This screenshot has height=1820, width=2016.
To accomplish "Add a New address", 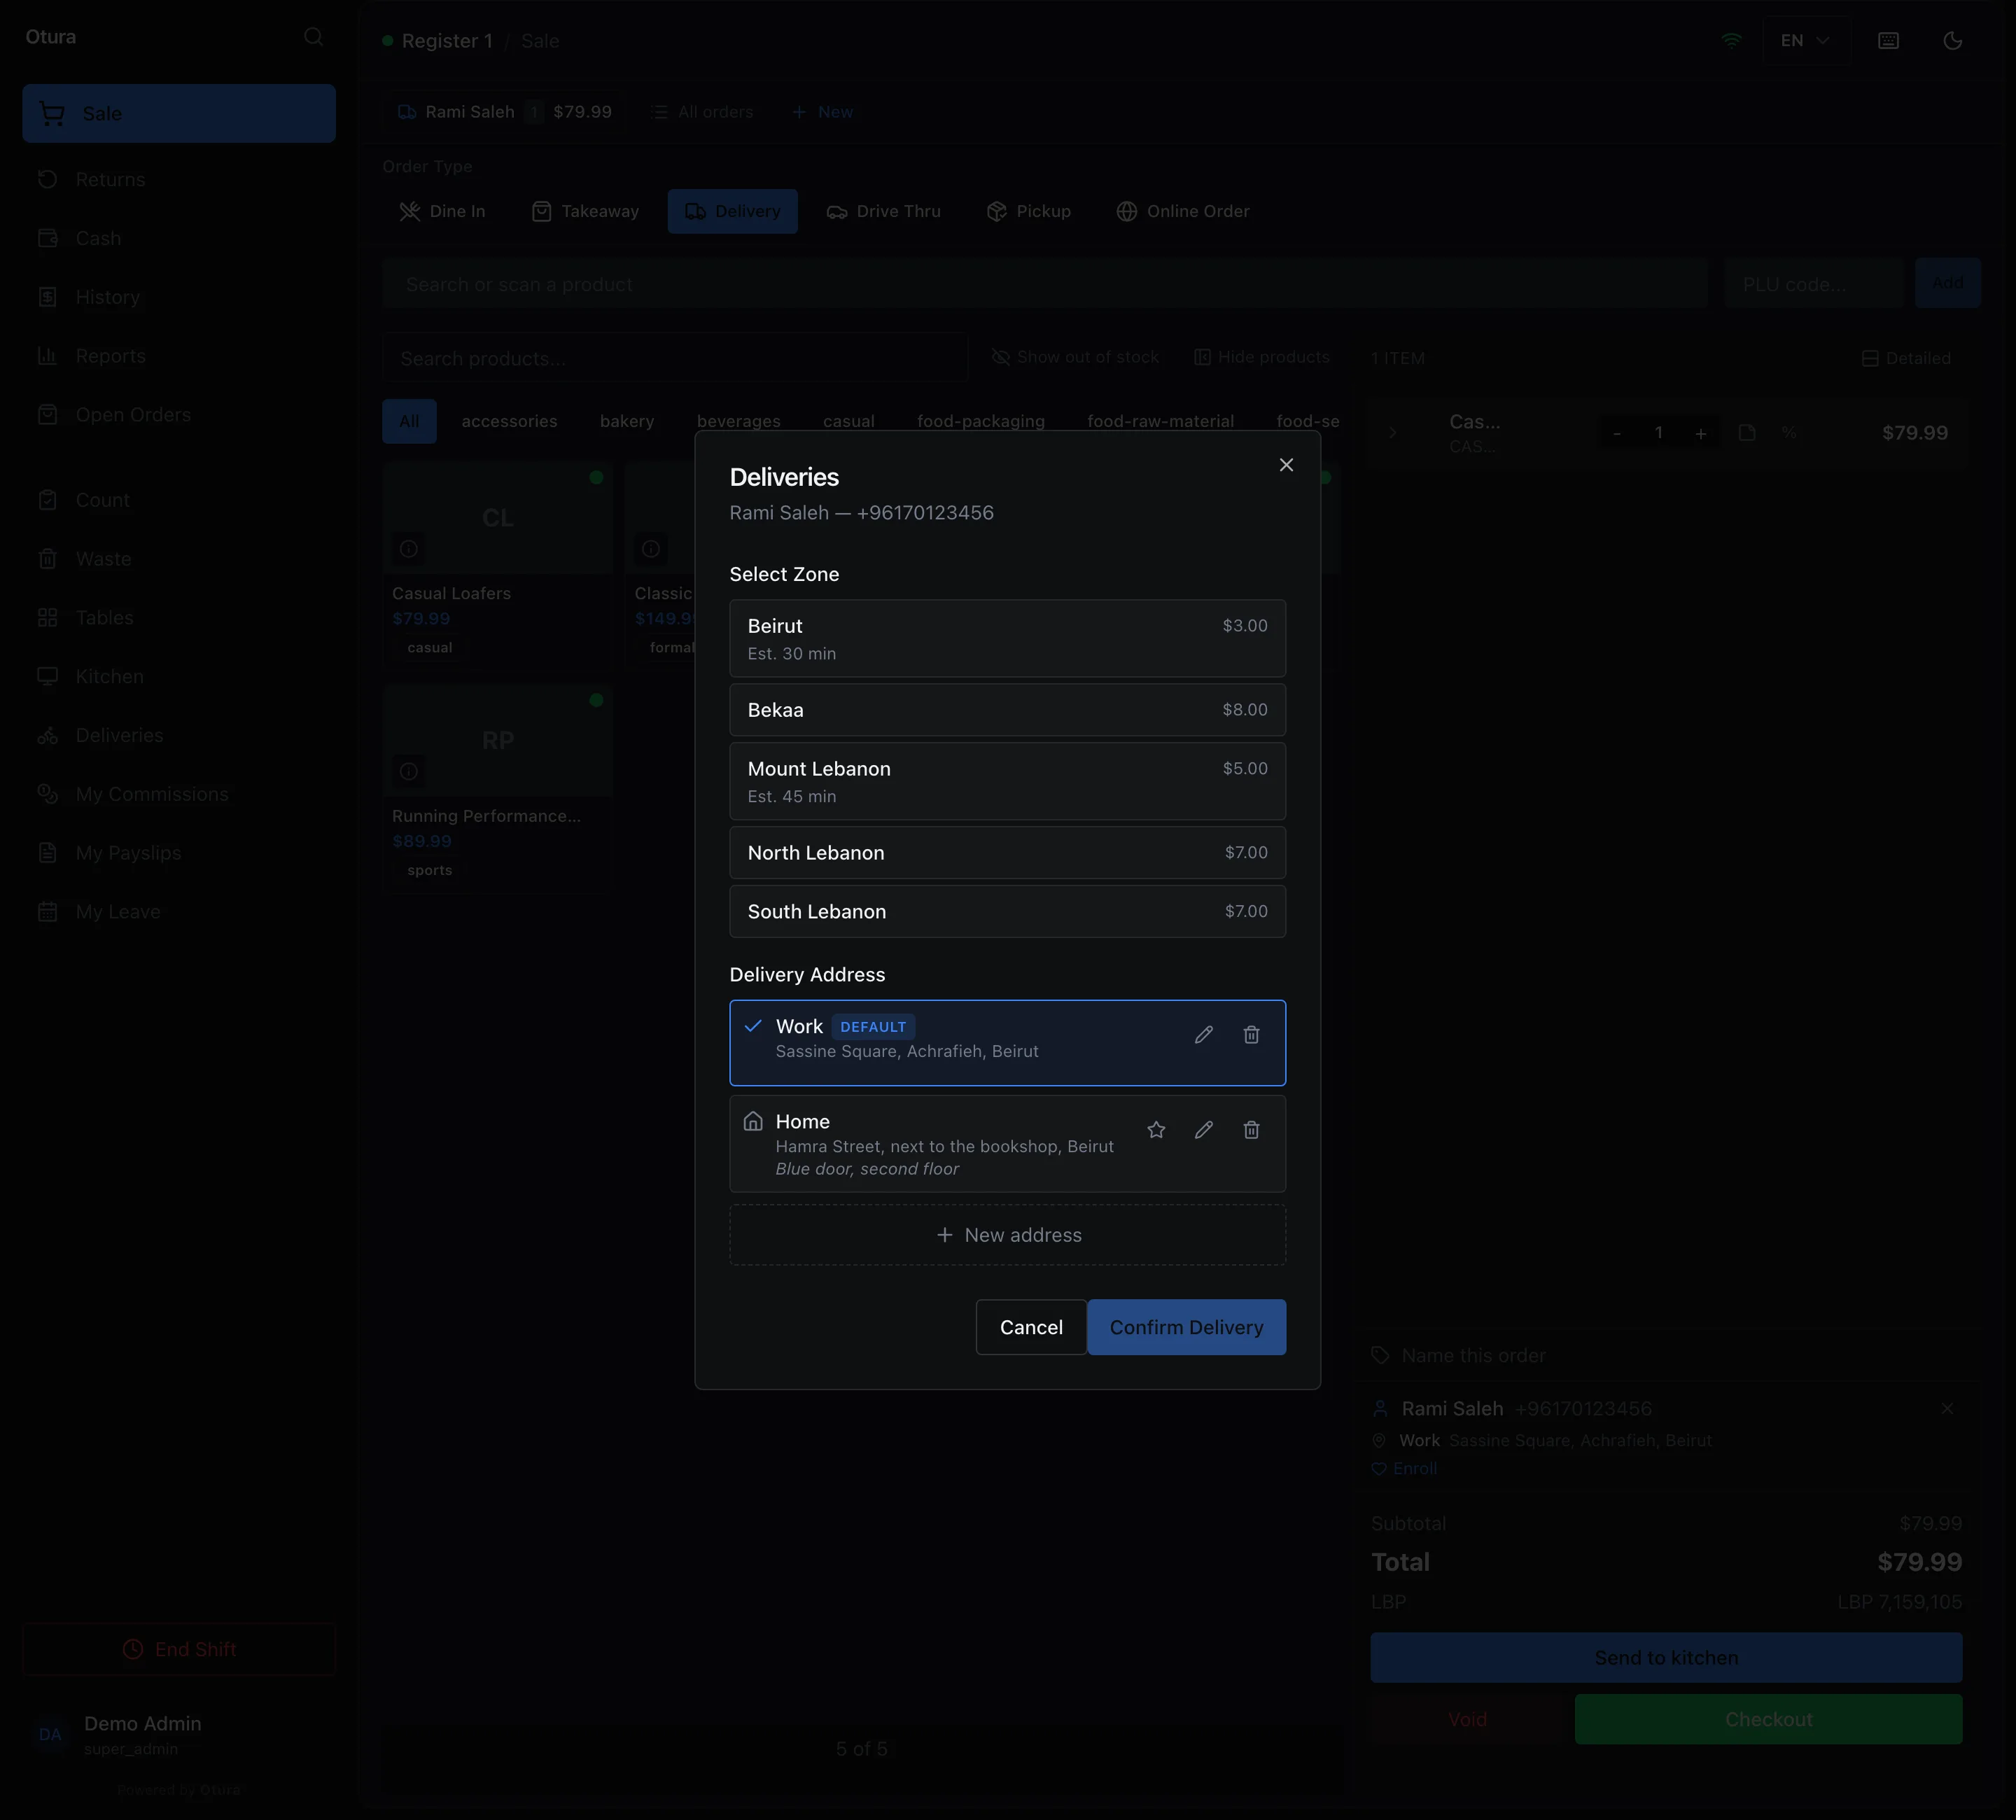I will pos(1007,1236).
